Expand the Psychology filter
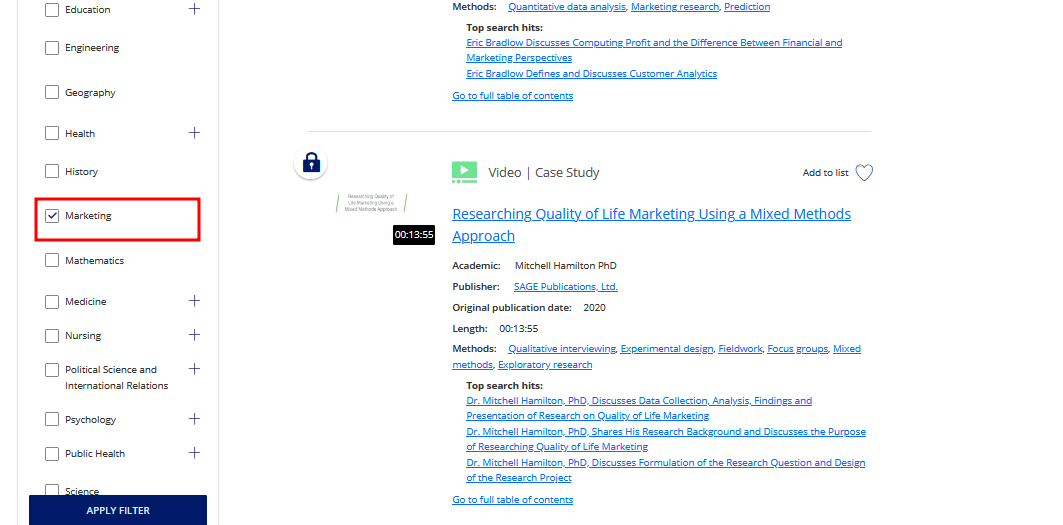 [x=194, y=419]
